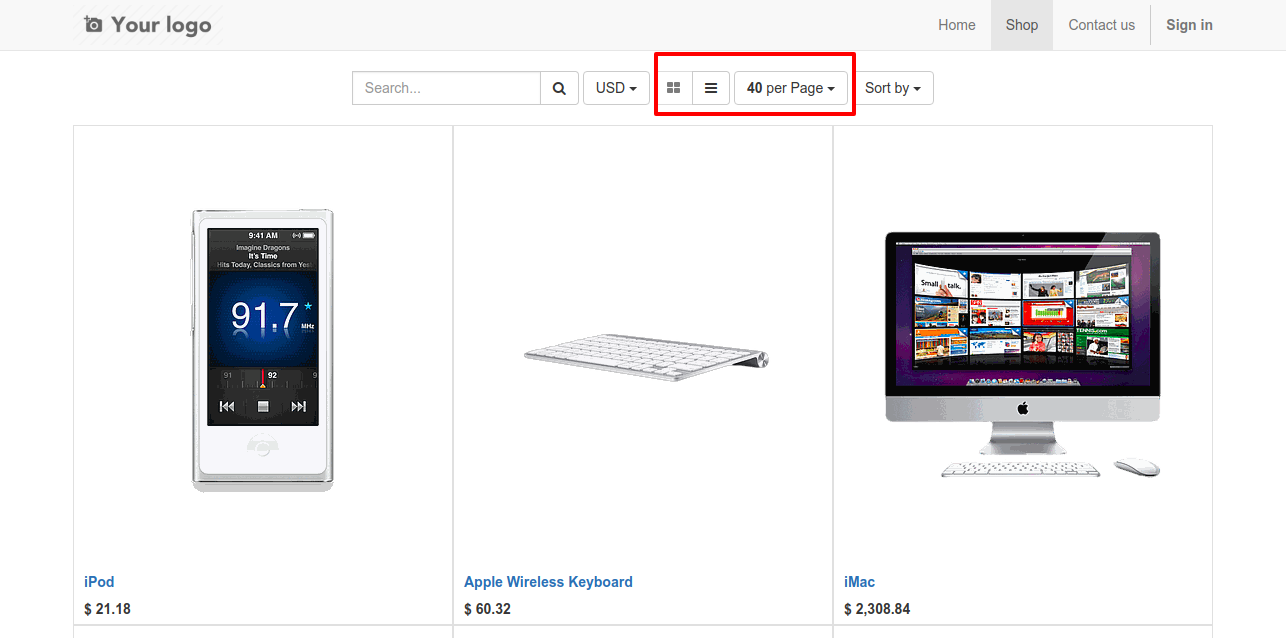This screenshot has height=638, width=1286.
Task: Open the USD currency dropdown
Action: pos(616,88)
